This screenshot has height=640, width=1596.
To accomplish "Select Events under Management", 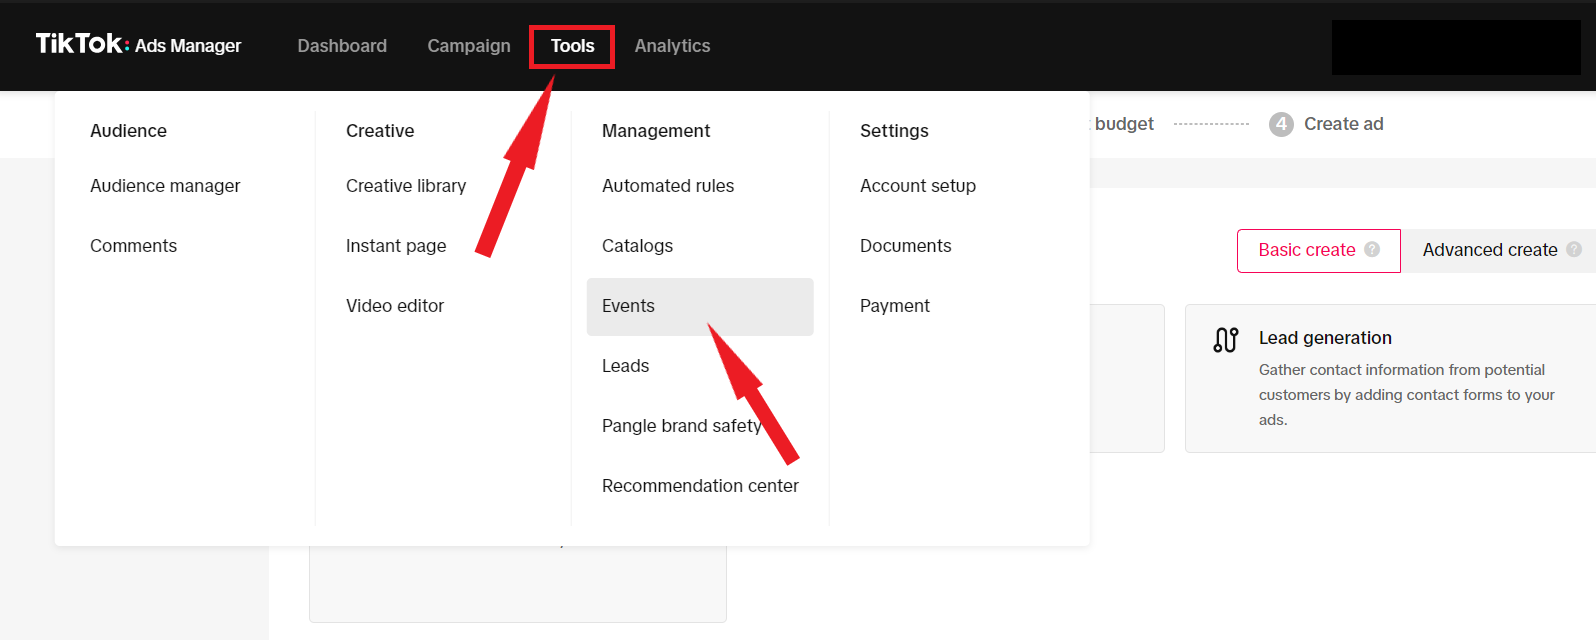I will [629, 306].
